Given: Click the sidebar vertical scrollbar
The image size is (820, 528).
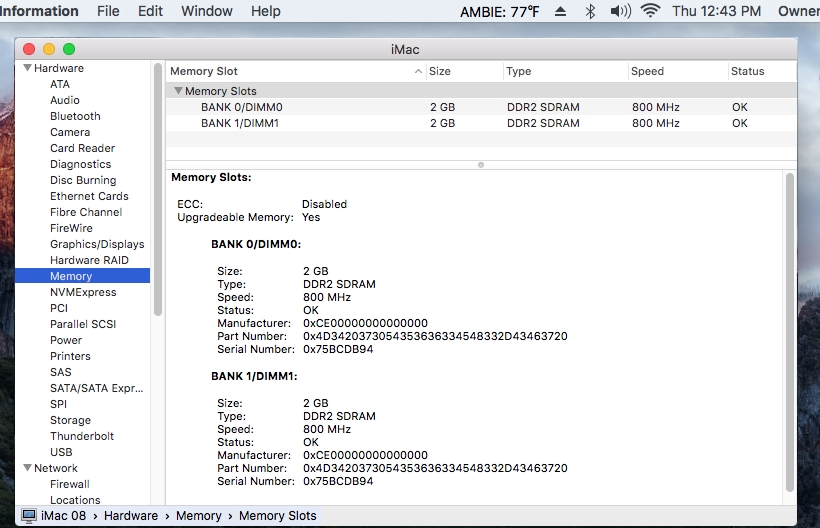Looking at the screenshot, I should coord(158,190).
